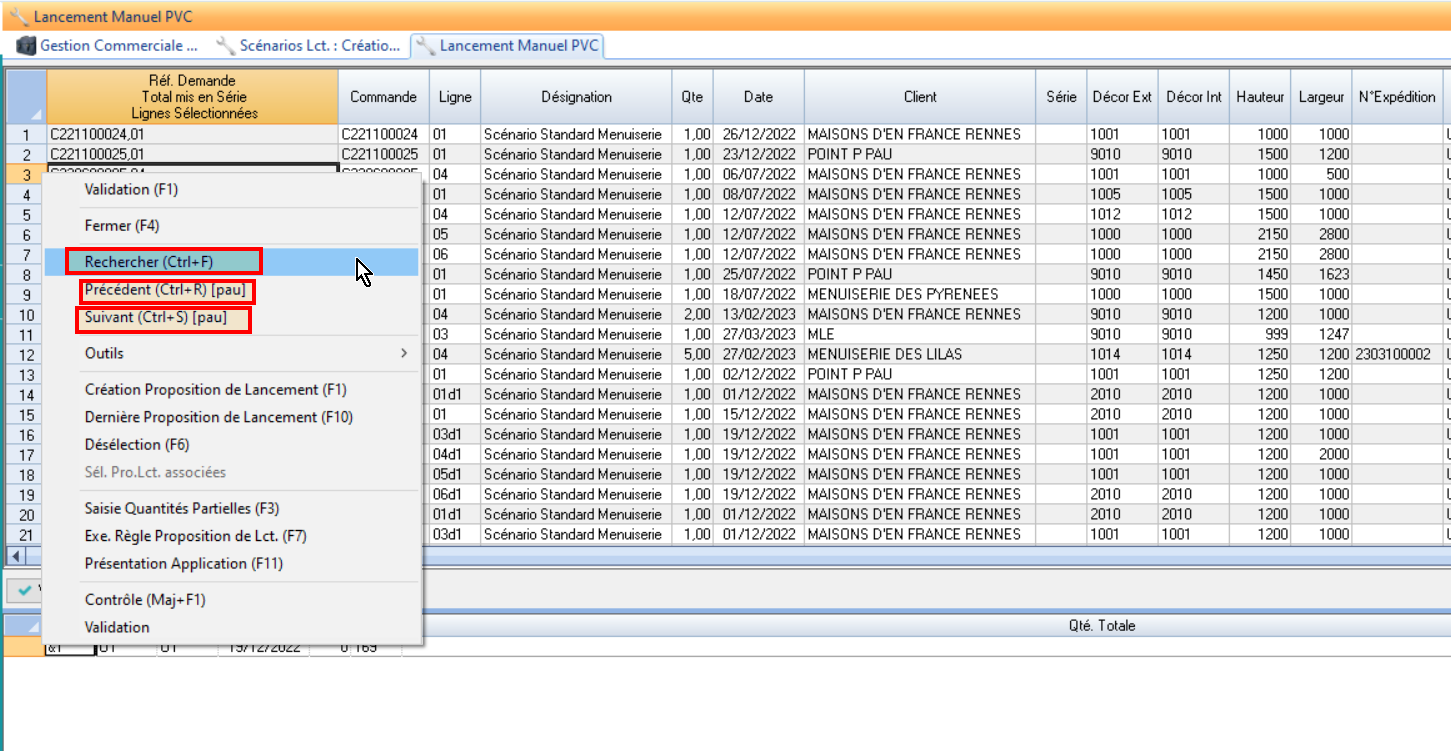Screen dimensions: 1451x751
Task: Click the grid's top-left select-all corner
Action: (x=25, y=96)
